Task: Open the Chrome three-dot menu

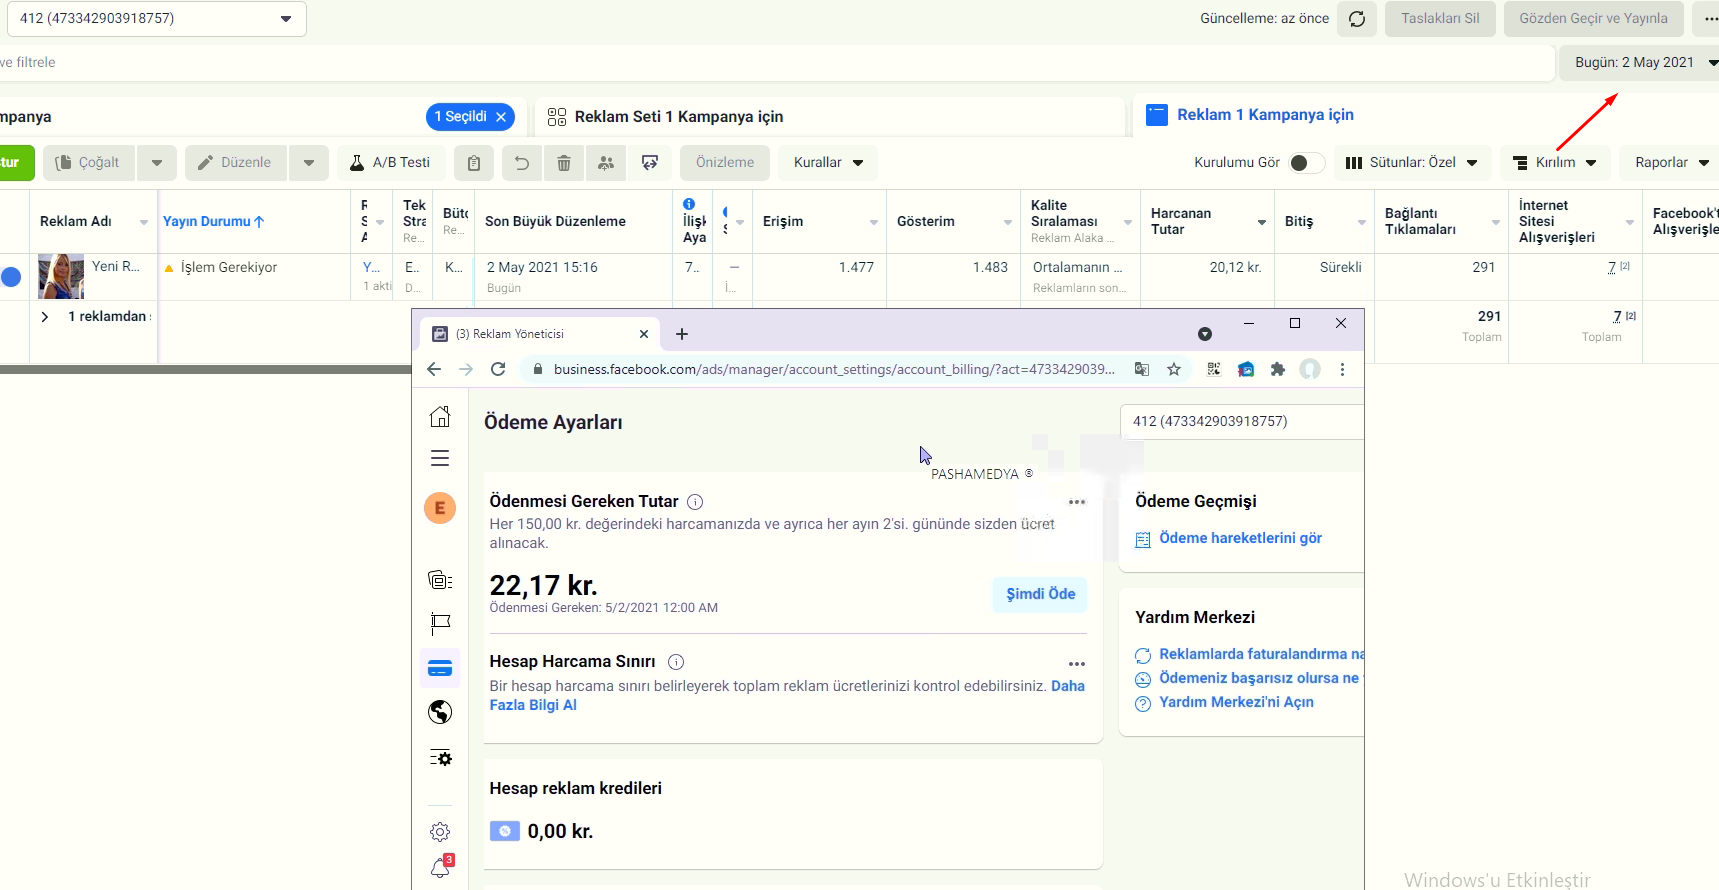Action: [1342, 370]
